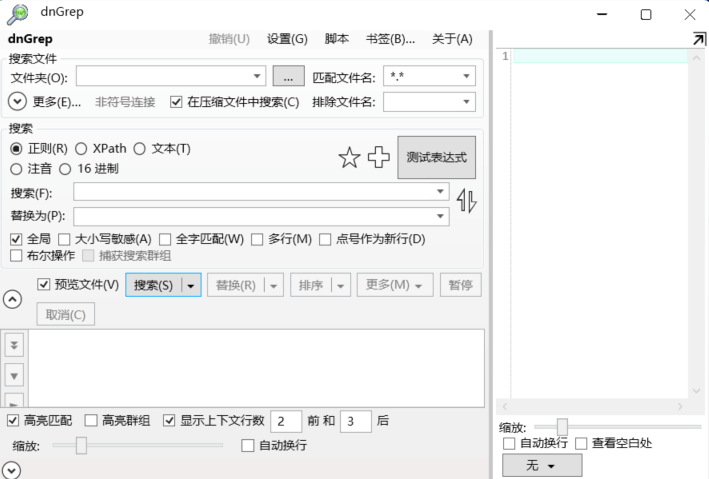Screen dimensions: 709x479
Task: Click the 测试表达式 button
Action: tap(436, 158)
